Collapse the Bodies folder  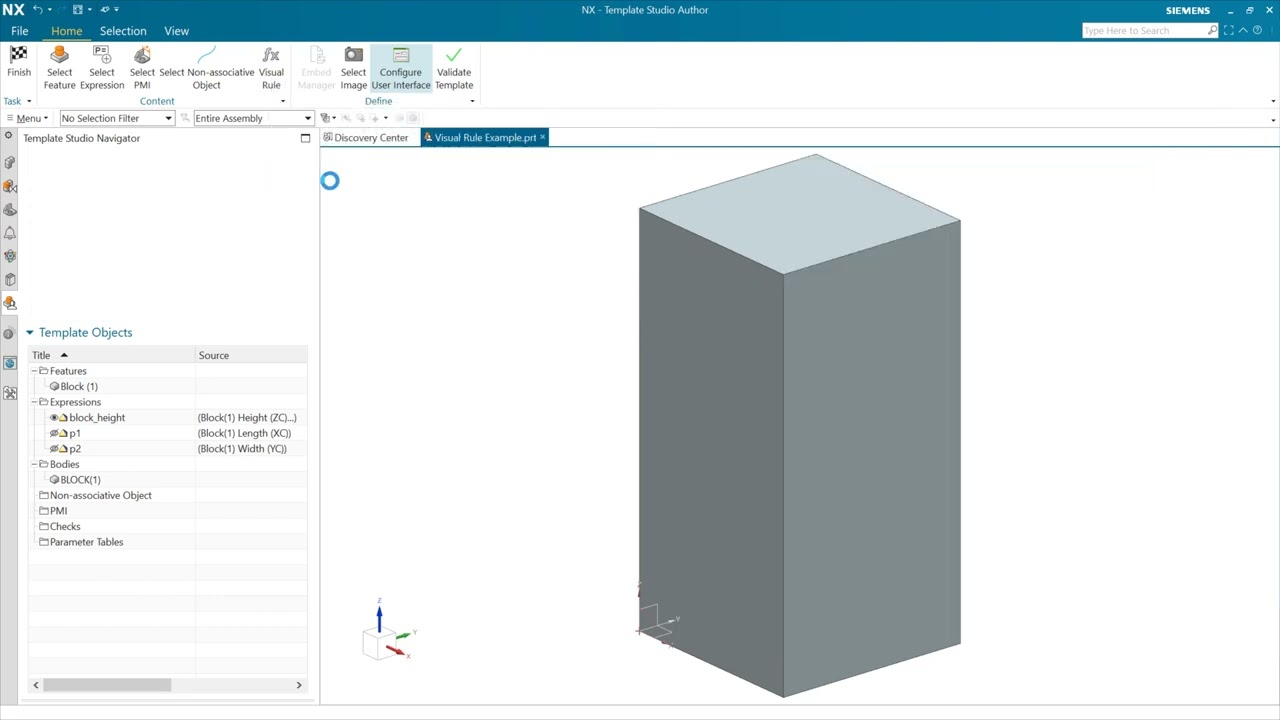[x=34, y=464]
